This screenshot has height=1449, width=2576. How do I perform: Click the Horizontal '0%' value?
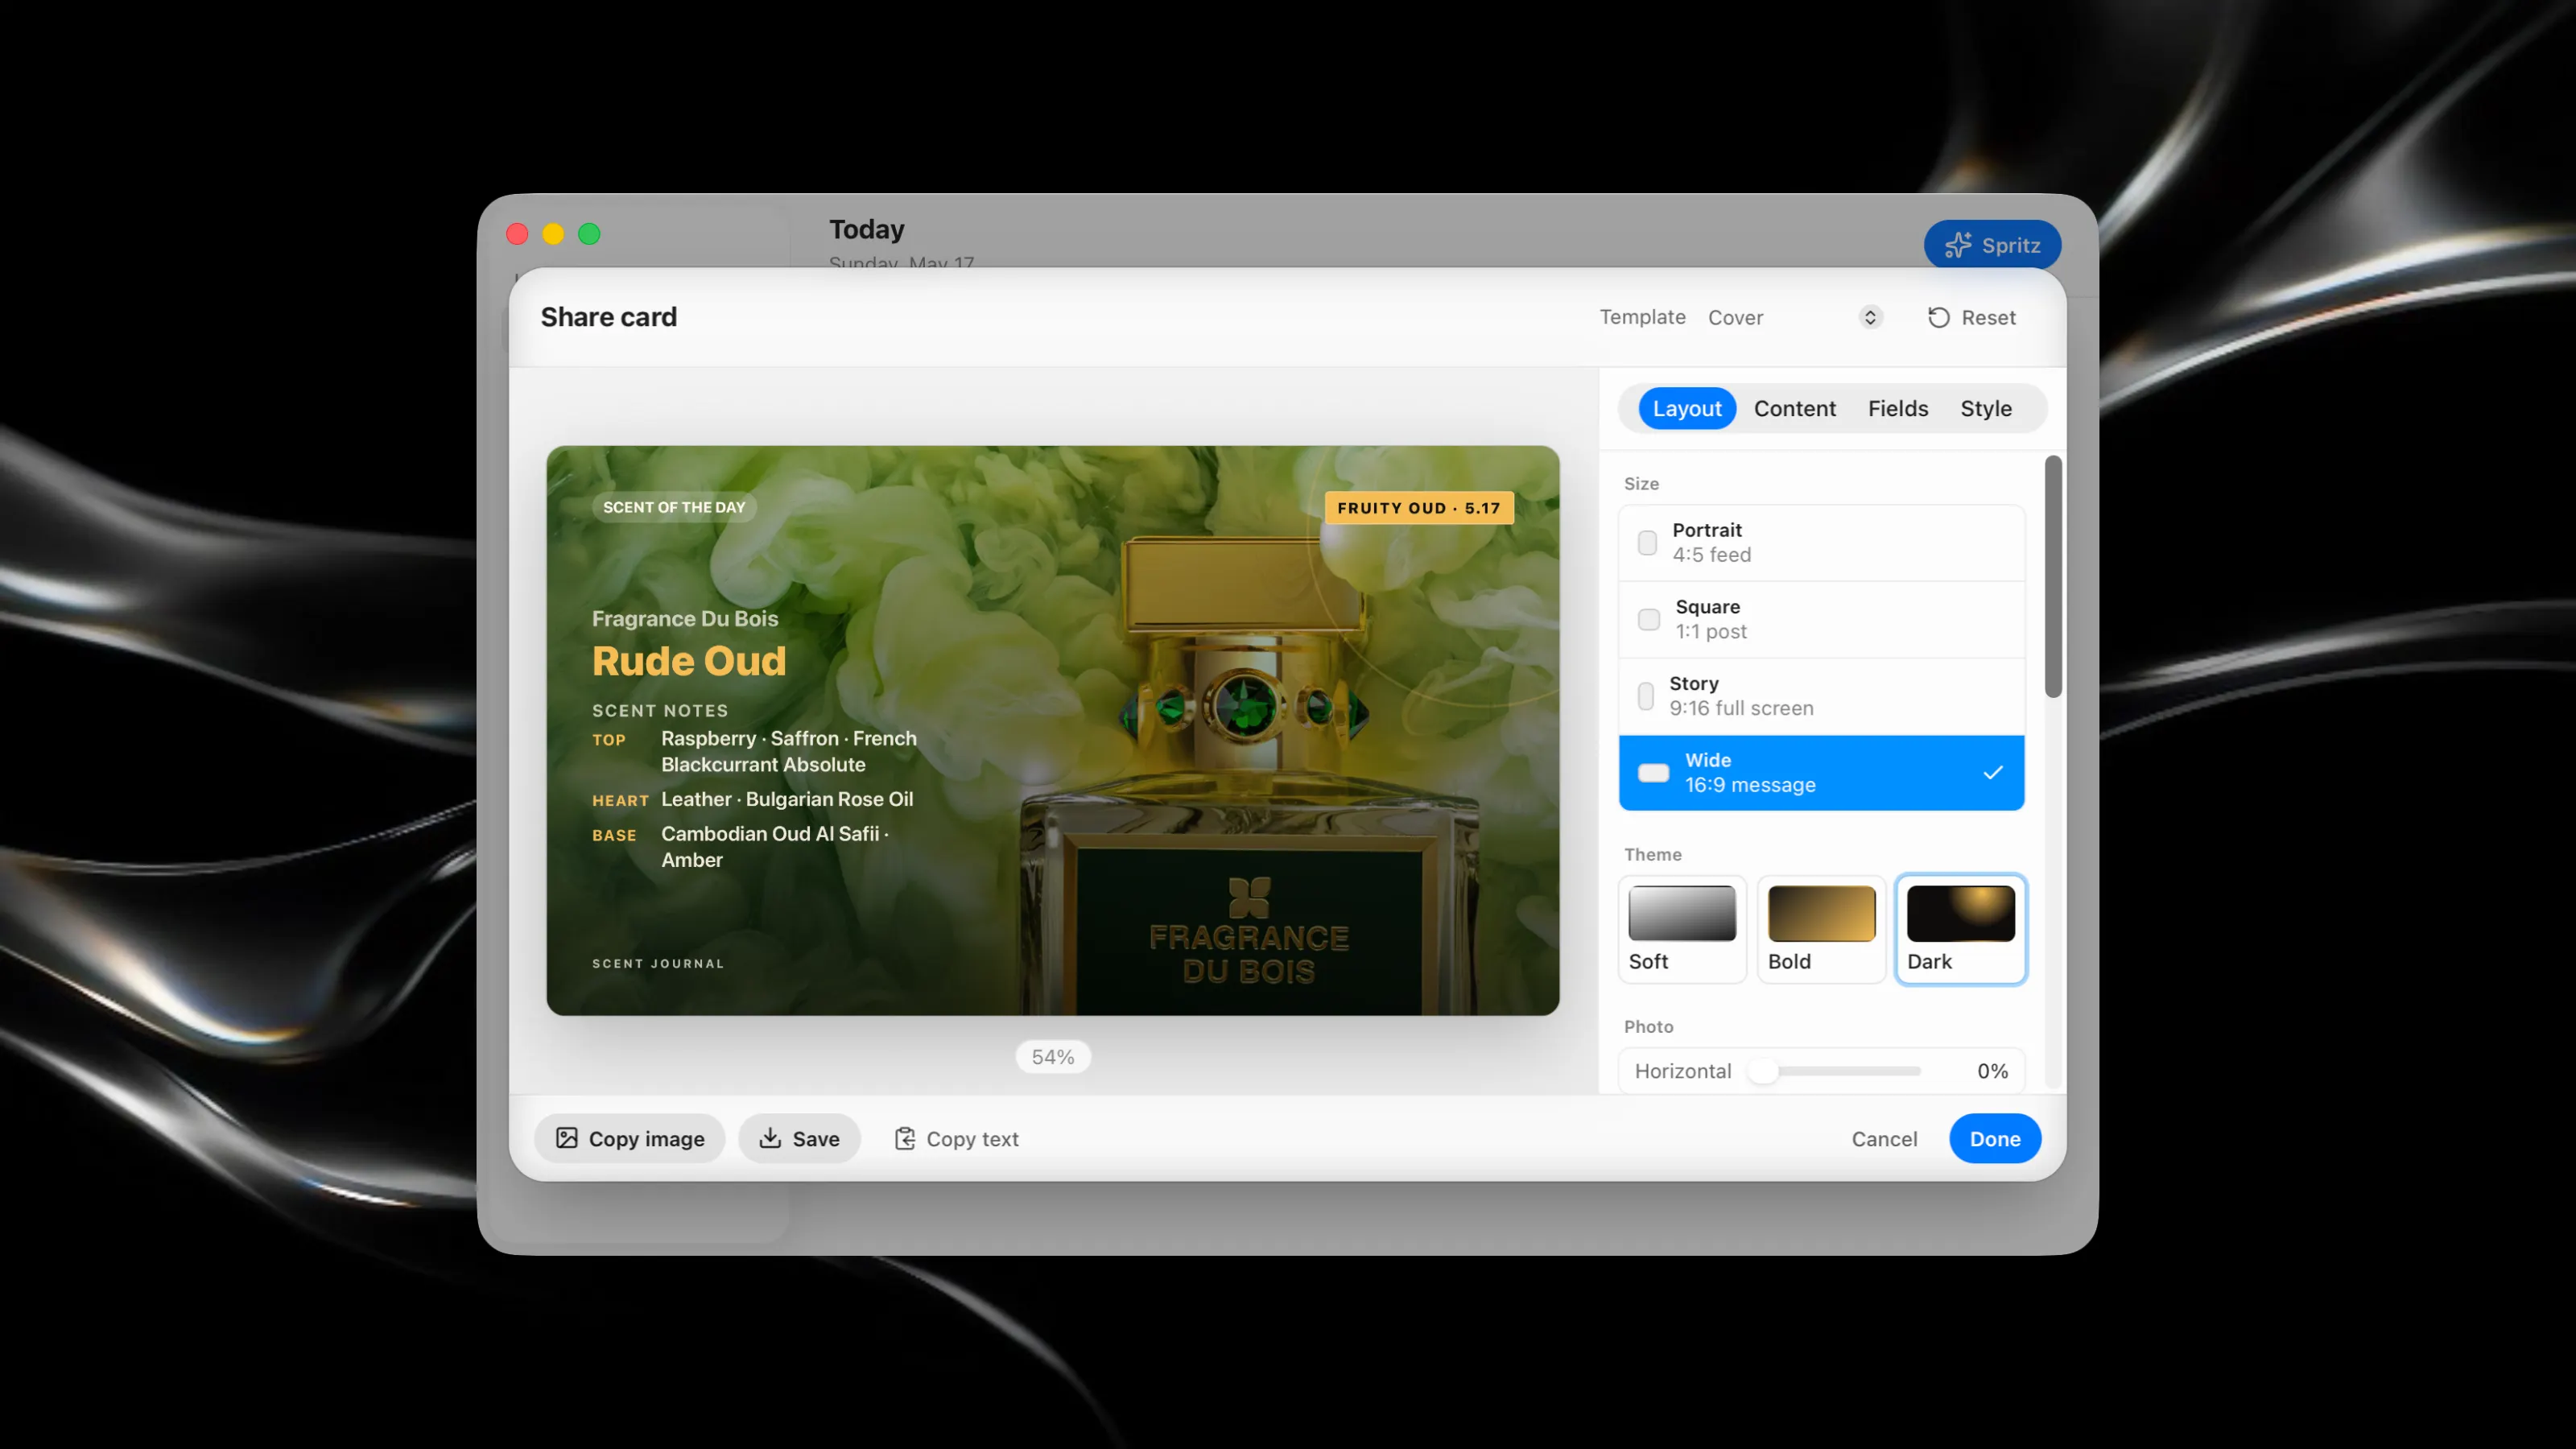(1991, 1071)
